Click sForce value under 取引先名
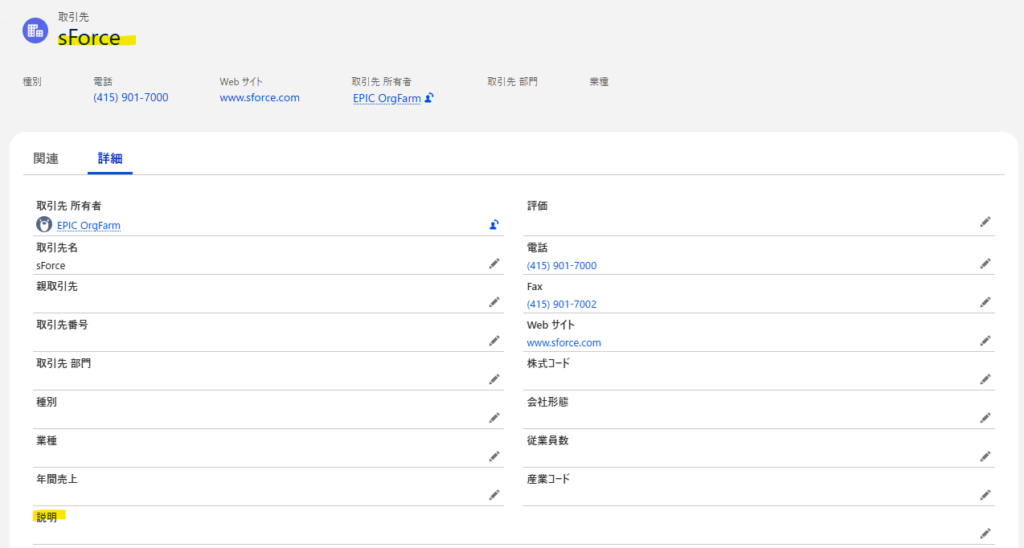This screenshot has height=548, width=1024. (x=50, y=266)
